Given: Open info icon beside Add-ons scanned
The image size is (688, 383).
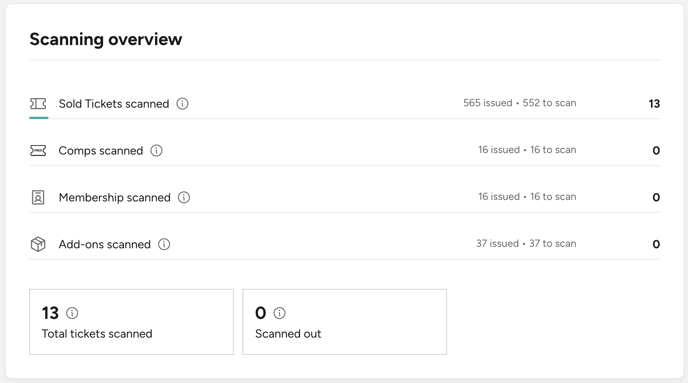Looking at the screenshot, I should 164,244.
